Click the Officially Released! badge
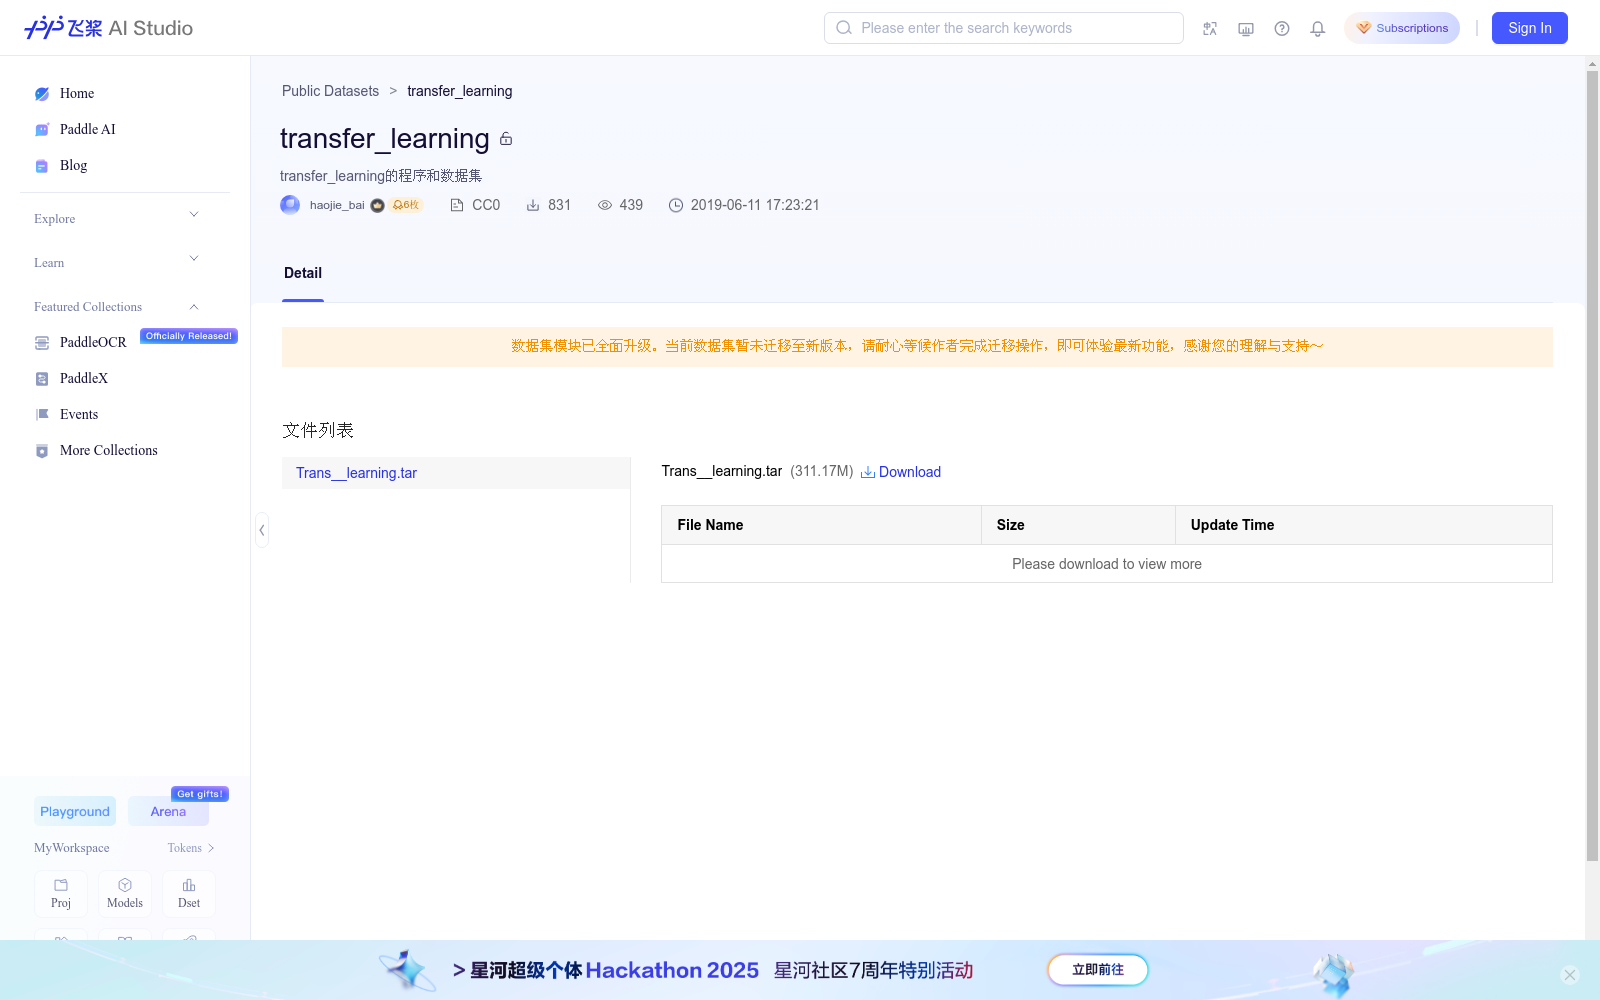1600x1000 pixels. pyautogui.click(x=189, y=336)
